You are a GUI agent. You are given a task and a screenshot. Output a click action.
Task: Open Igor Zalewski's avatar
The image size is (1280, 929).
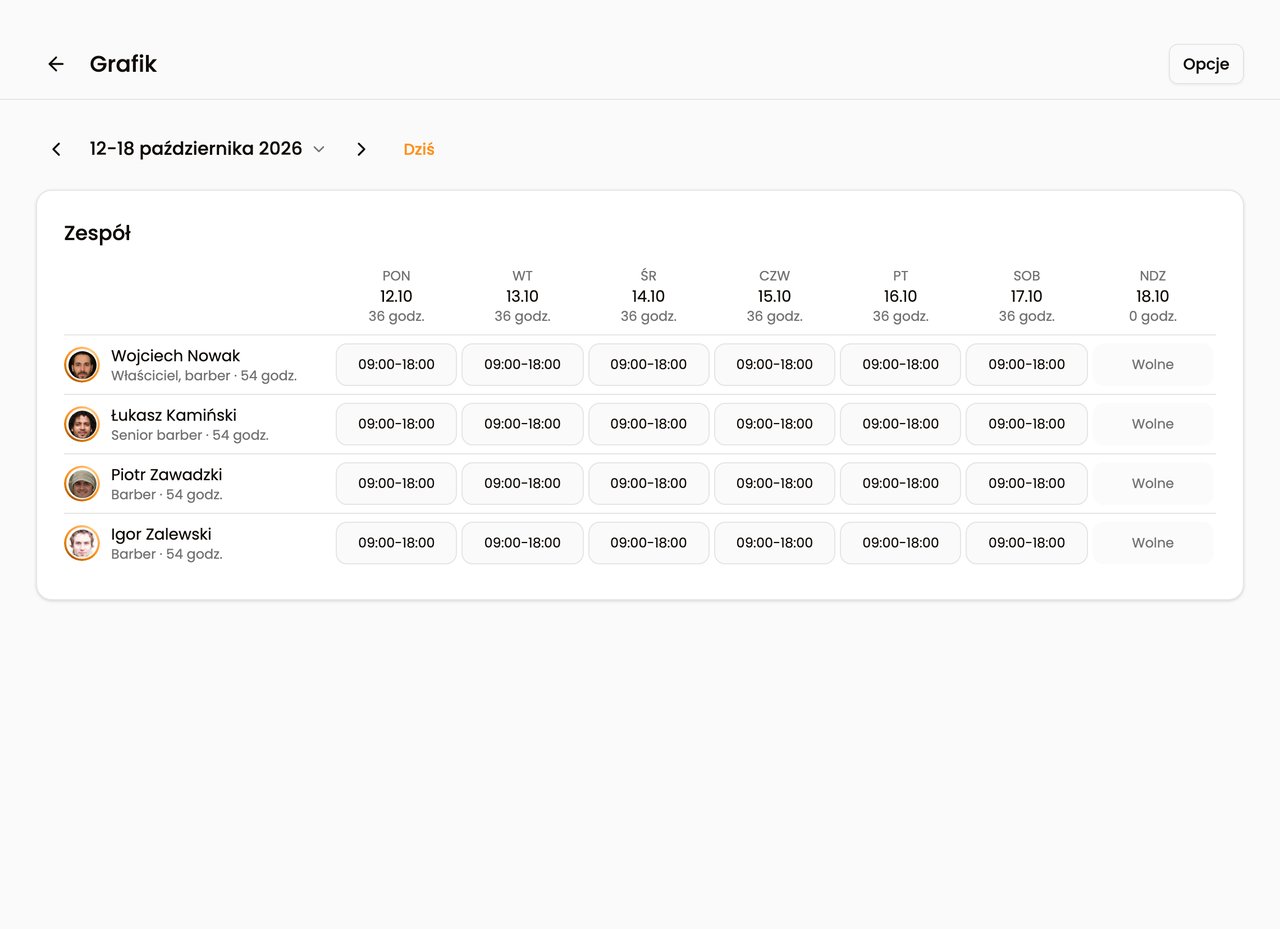point(82,543)
